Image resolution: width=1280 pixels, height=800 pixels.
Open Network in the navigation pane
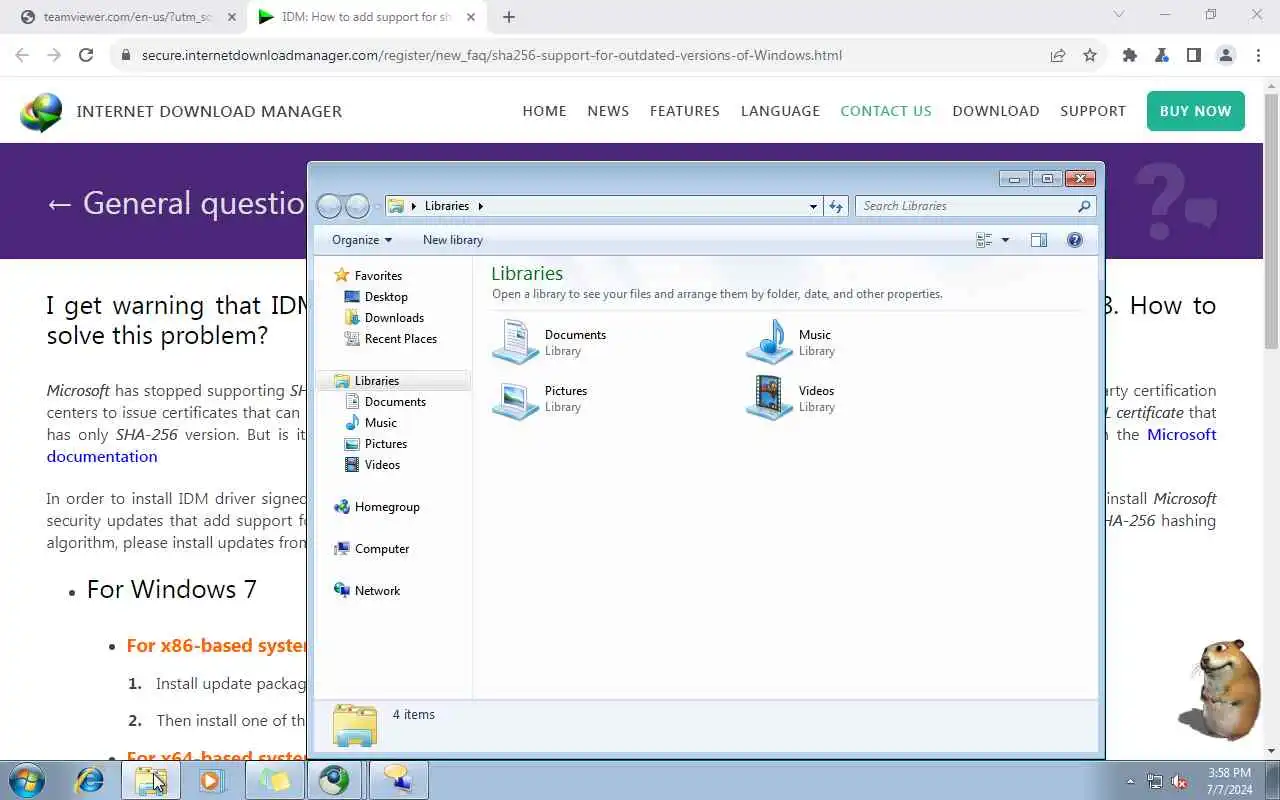pos(377,591)
